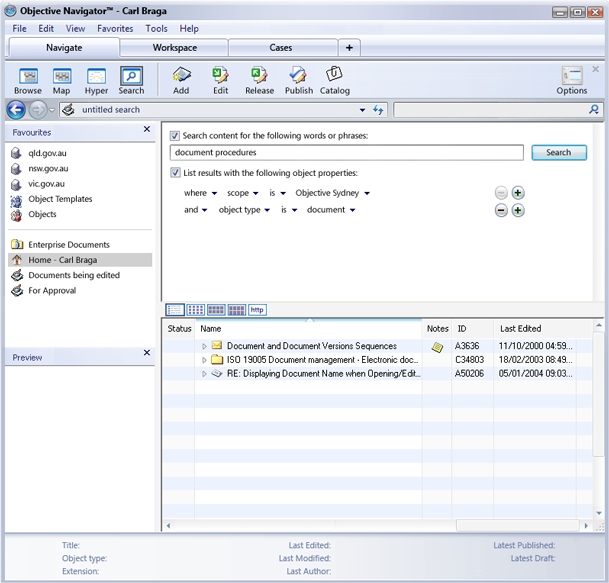609x583 pixels.
Task: Switch to the Cases tab
Action: [x=281, y=48]
